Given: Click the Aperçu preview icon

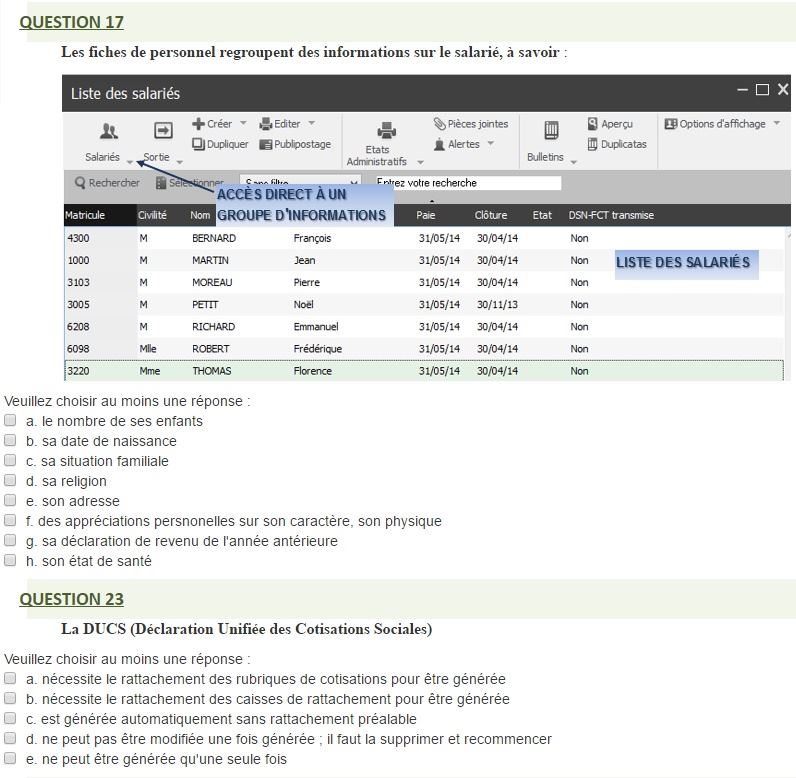Looking at the screenshot, I should coord(592,124).
